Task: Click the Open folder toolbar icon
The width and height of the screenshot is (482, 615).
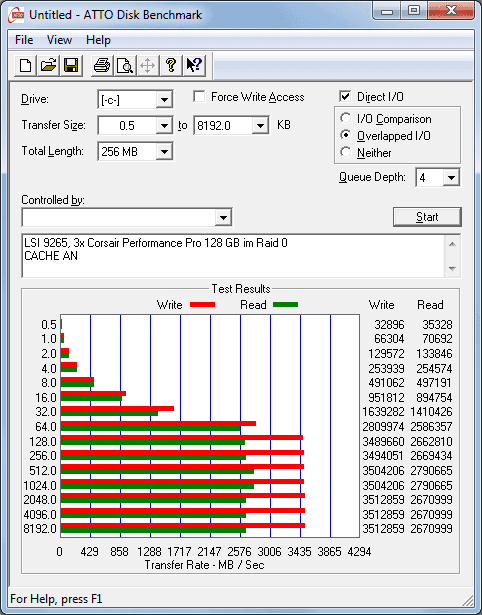Action: (x=48, y=65)
